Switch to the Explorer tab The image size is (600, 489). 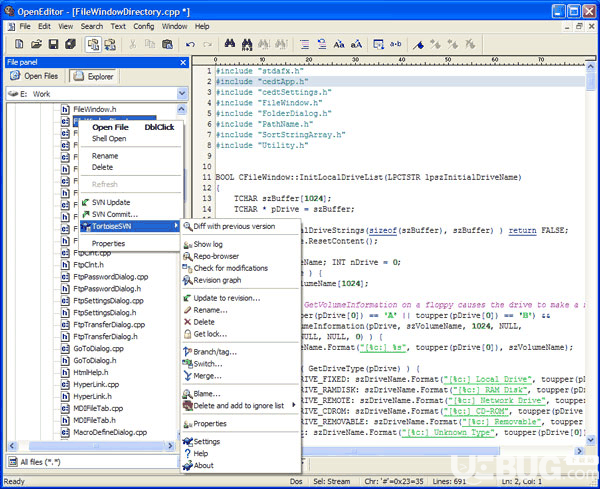[94, 76]
